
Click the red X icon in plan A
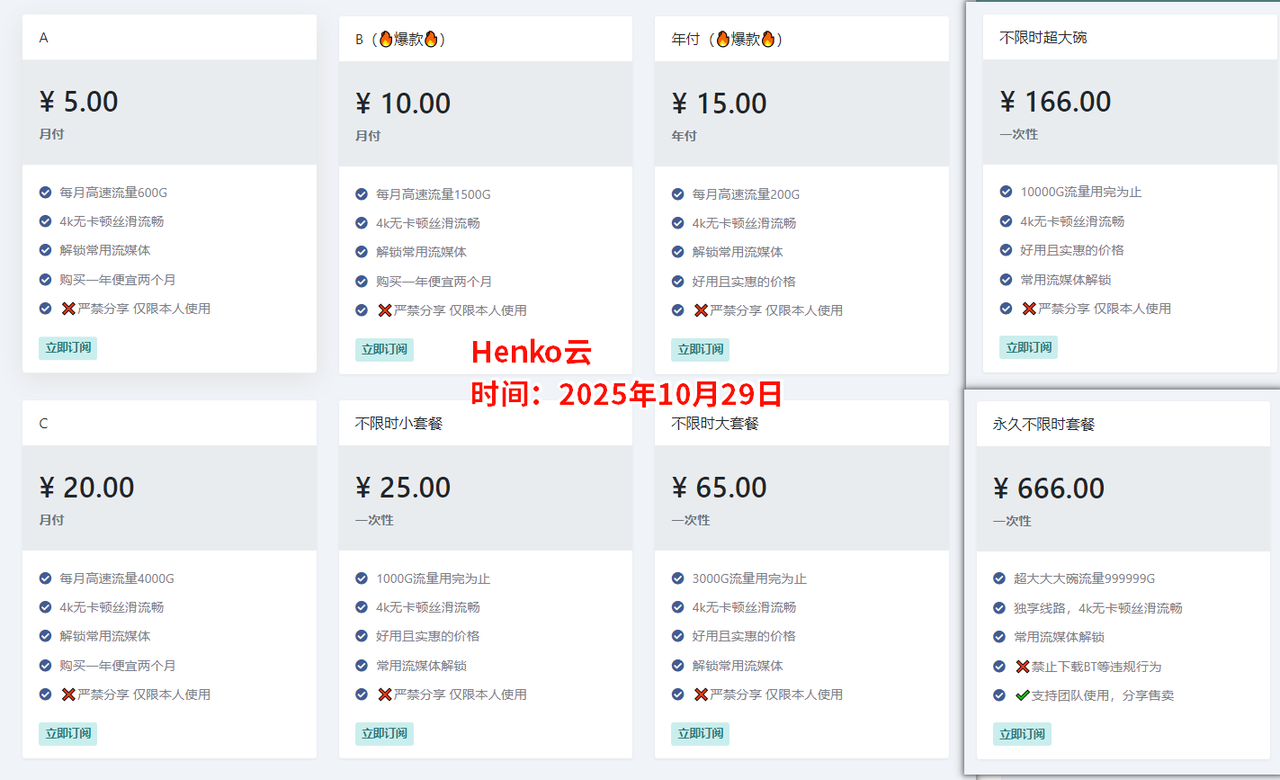tap(68, 308)
